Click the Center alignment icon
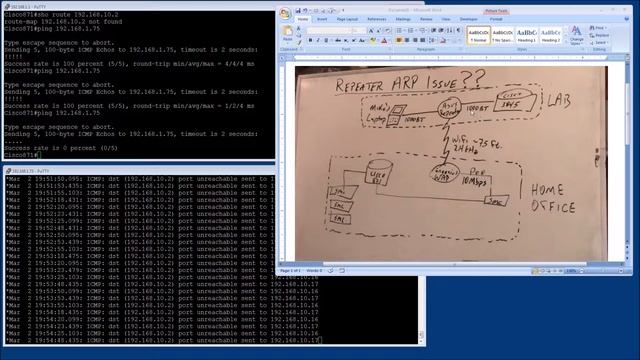Image resolution: width=640 pixels, height=360 pixels. [407, 40]
